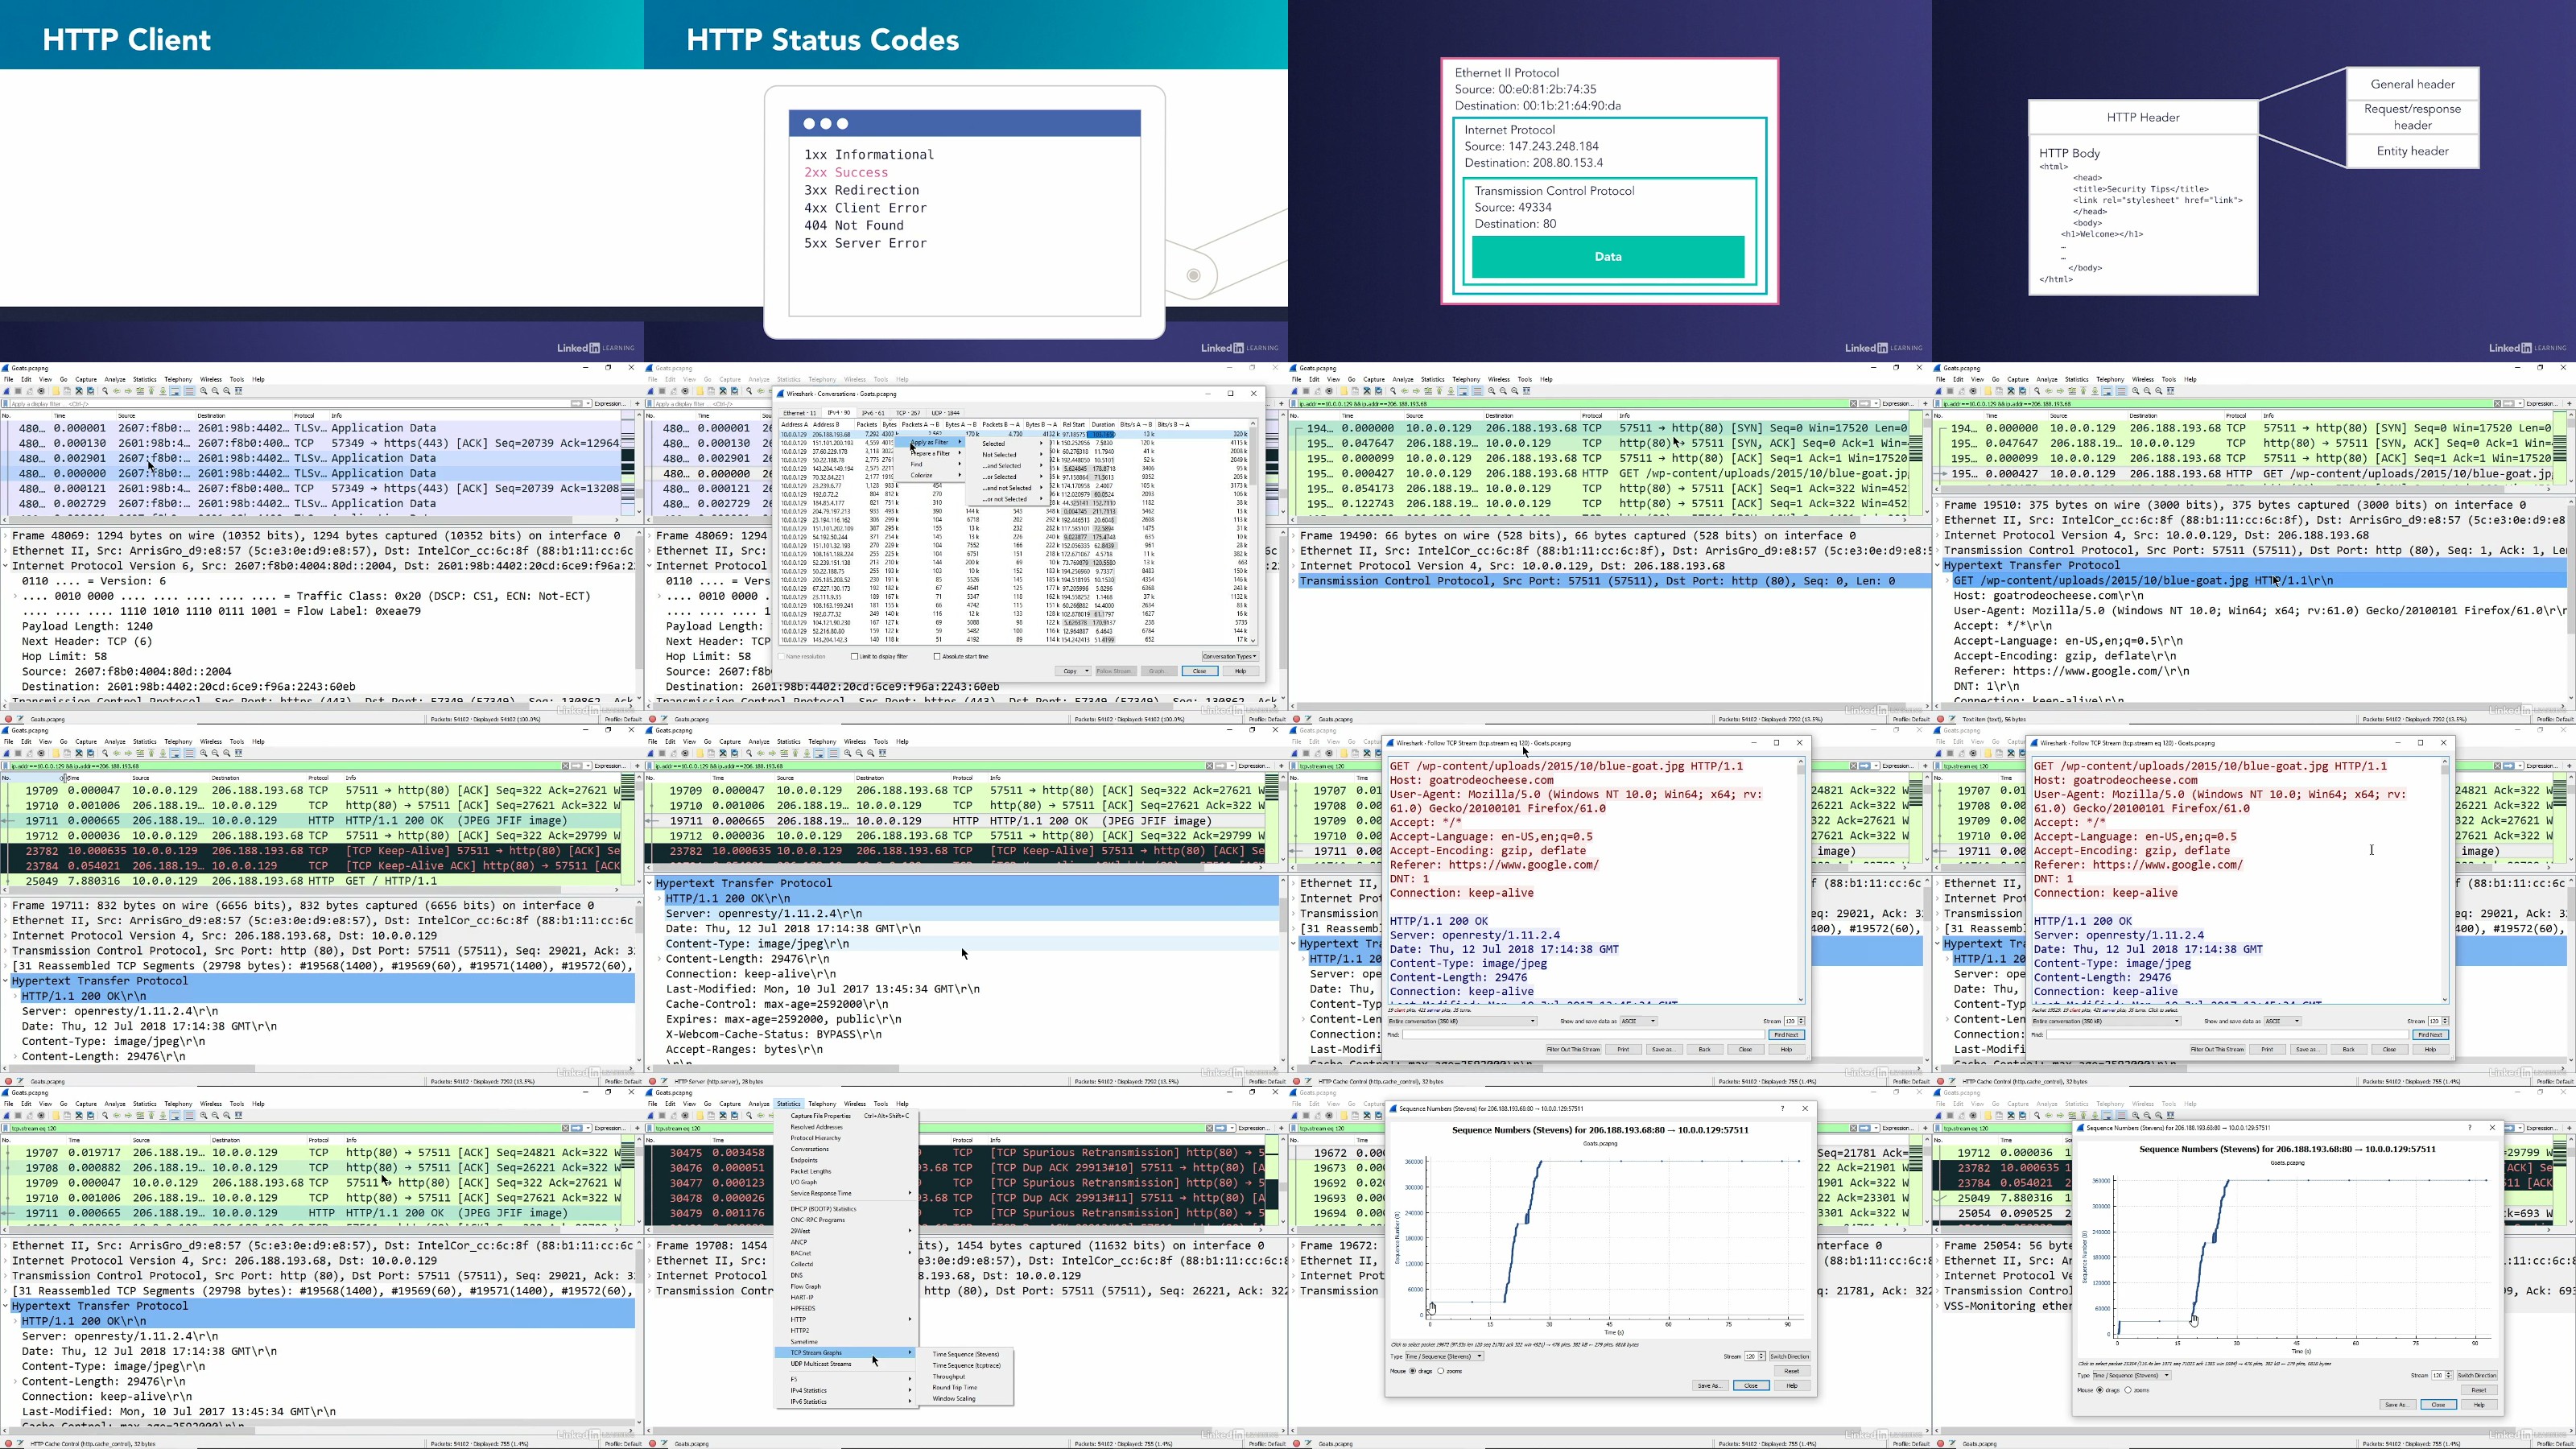The width and height of the screenshot is (2576, 1449).
Task: Choose Endpoints in the open Statistics menu
Action: coord(804,1160)
